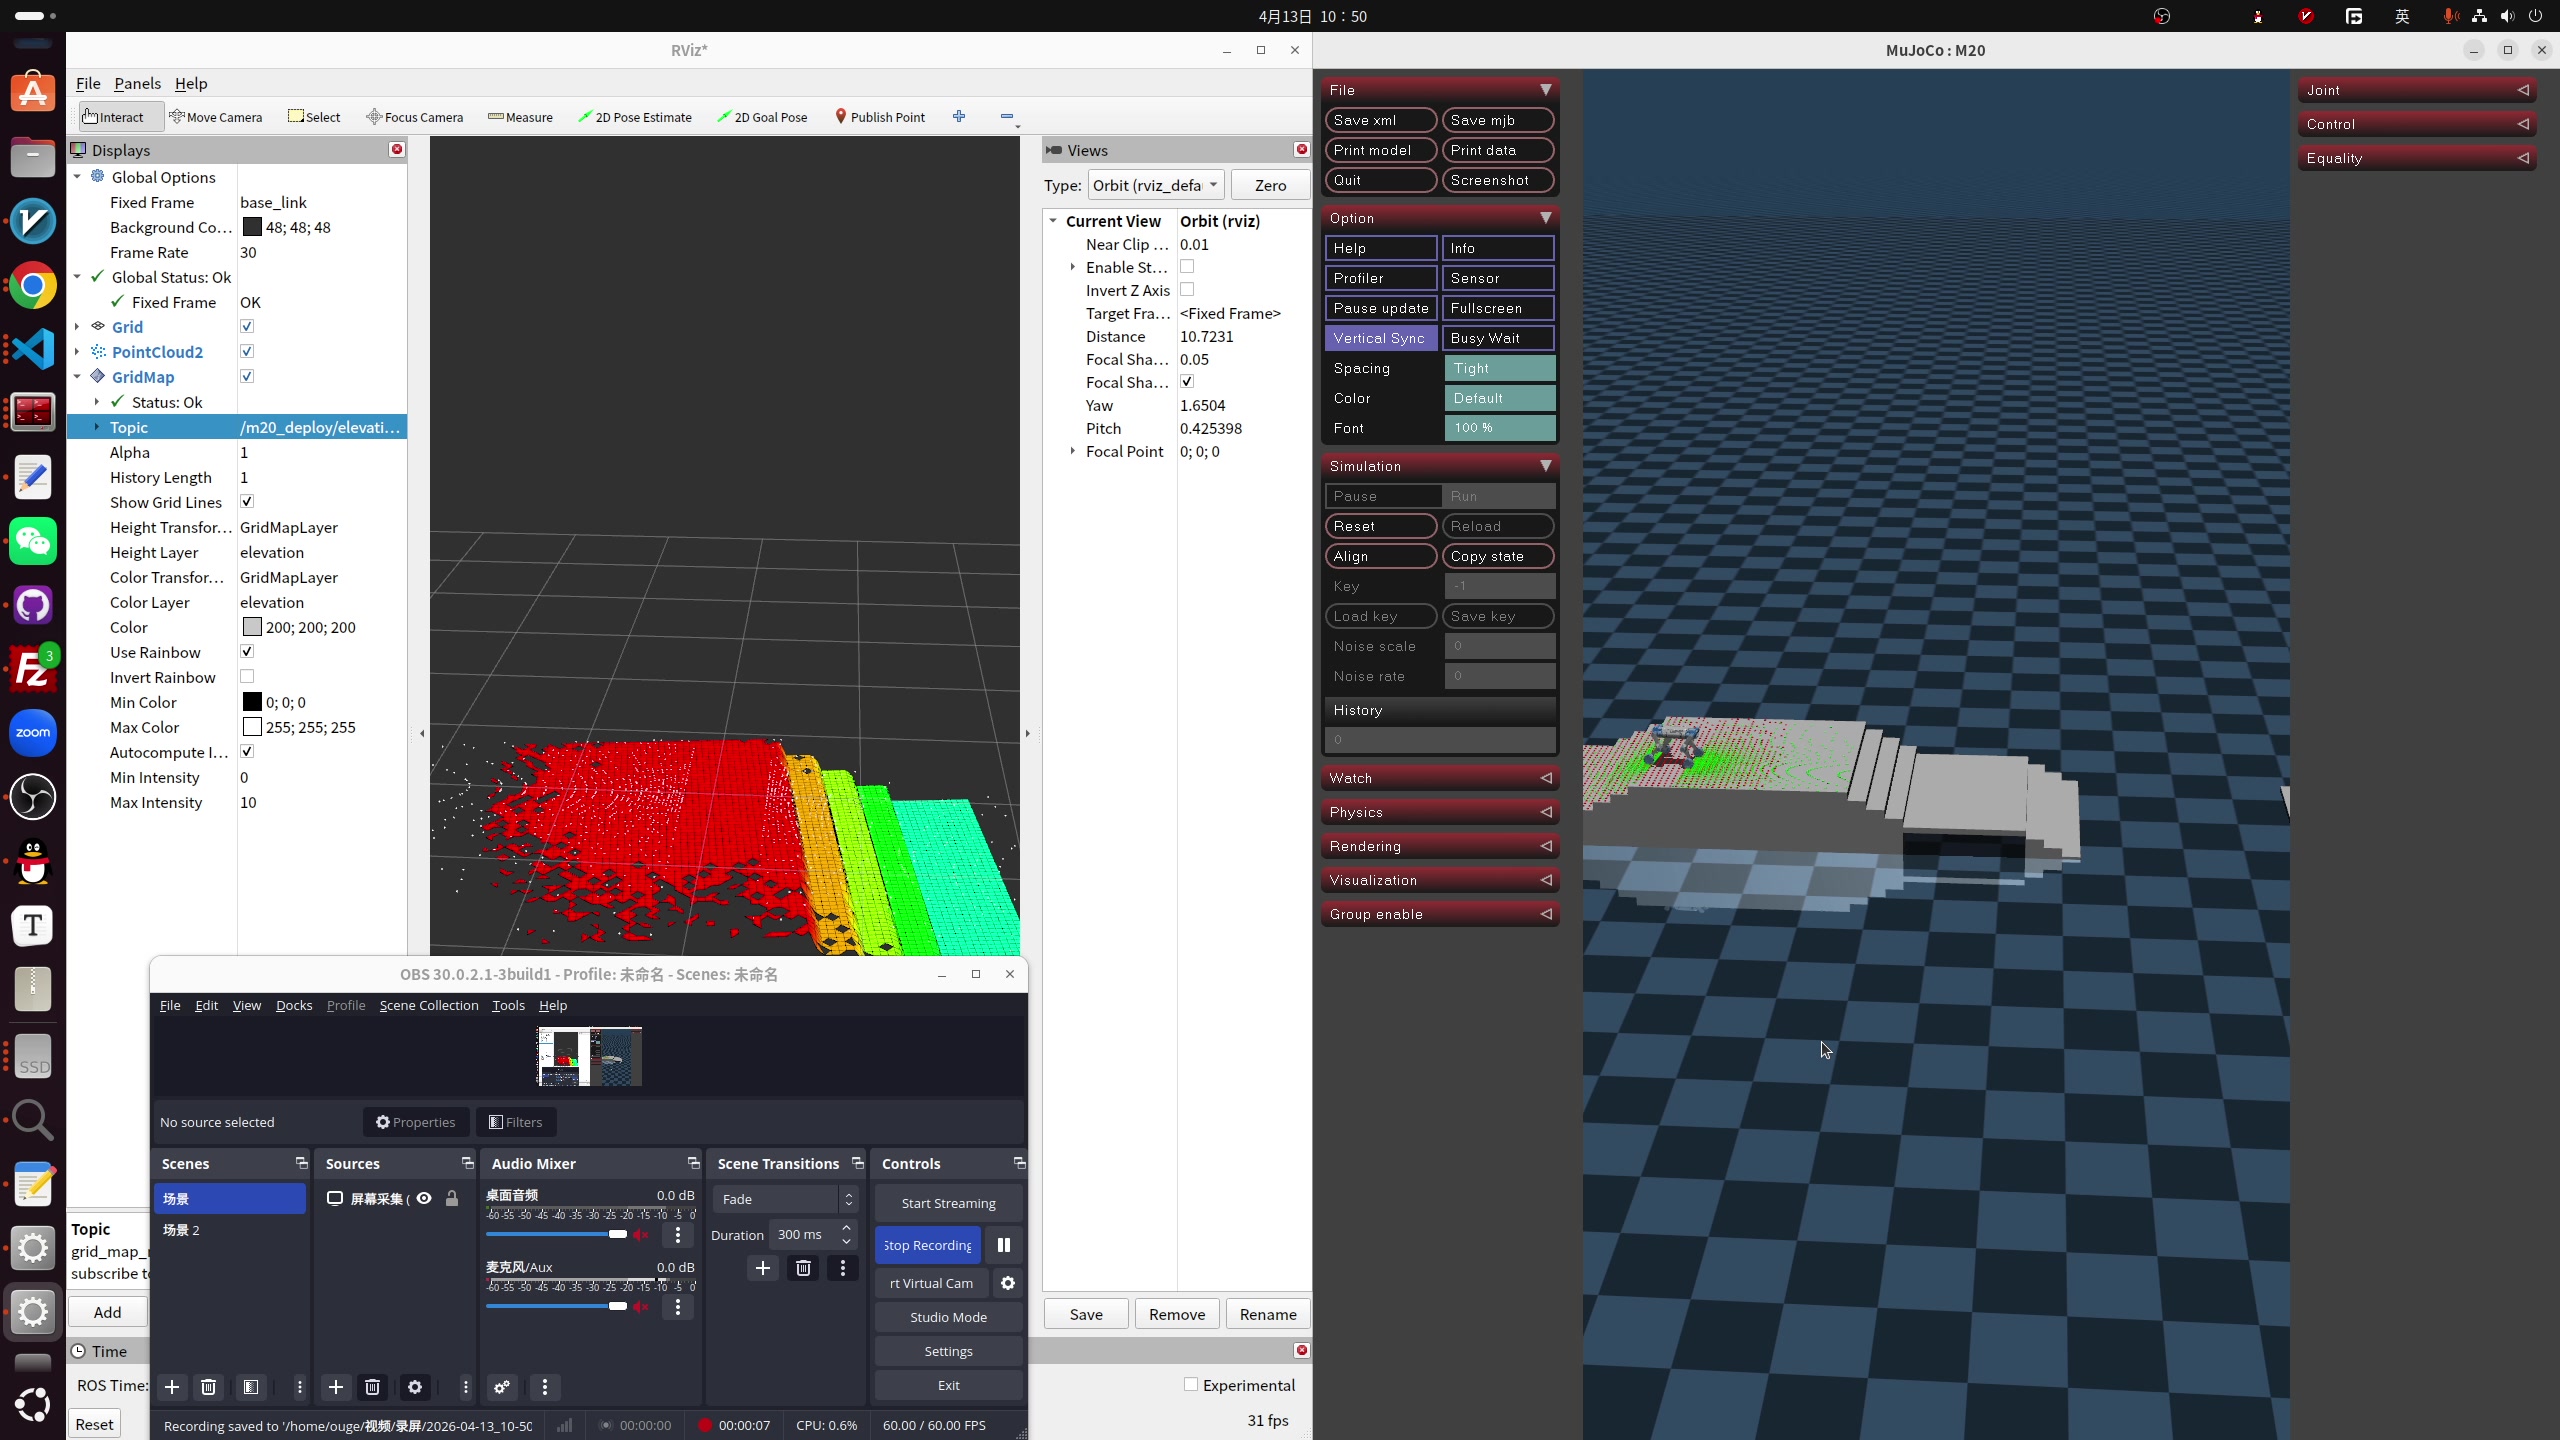
Task: Toggle the Use Rainbow checkbox
Action: [x=247, y=652]
